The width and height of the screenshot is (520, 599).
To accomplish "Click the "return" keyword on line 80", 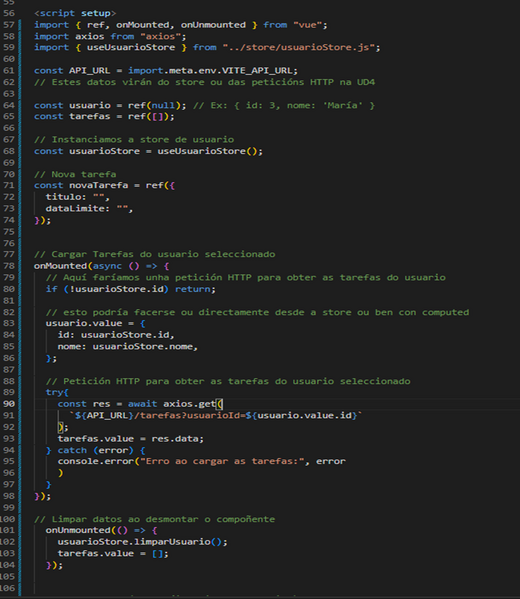I will pos(193,289).
